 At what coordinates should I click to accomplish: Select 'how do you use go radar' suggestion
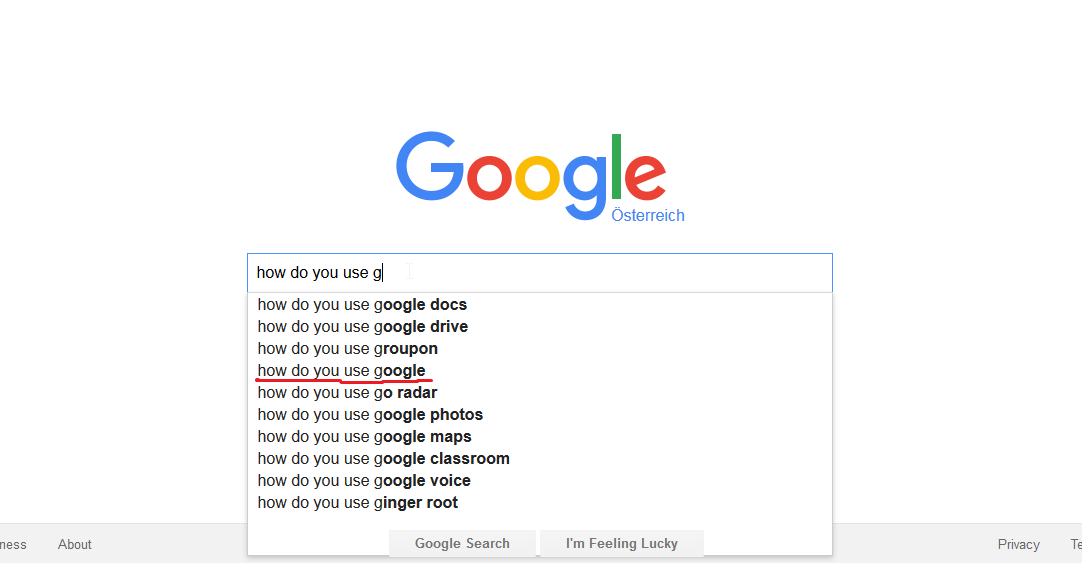tap(540, 393)
